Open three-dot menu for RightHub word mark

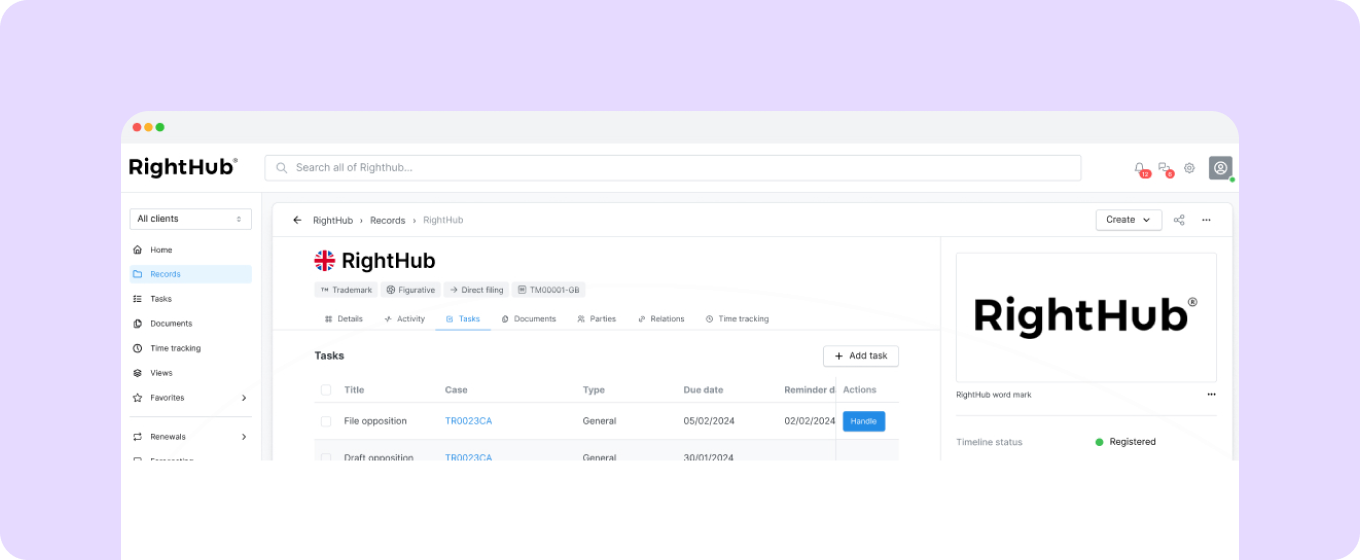(x=1211, y=394)
